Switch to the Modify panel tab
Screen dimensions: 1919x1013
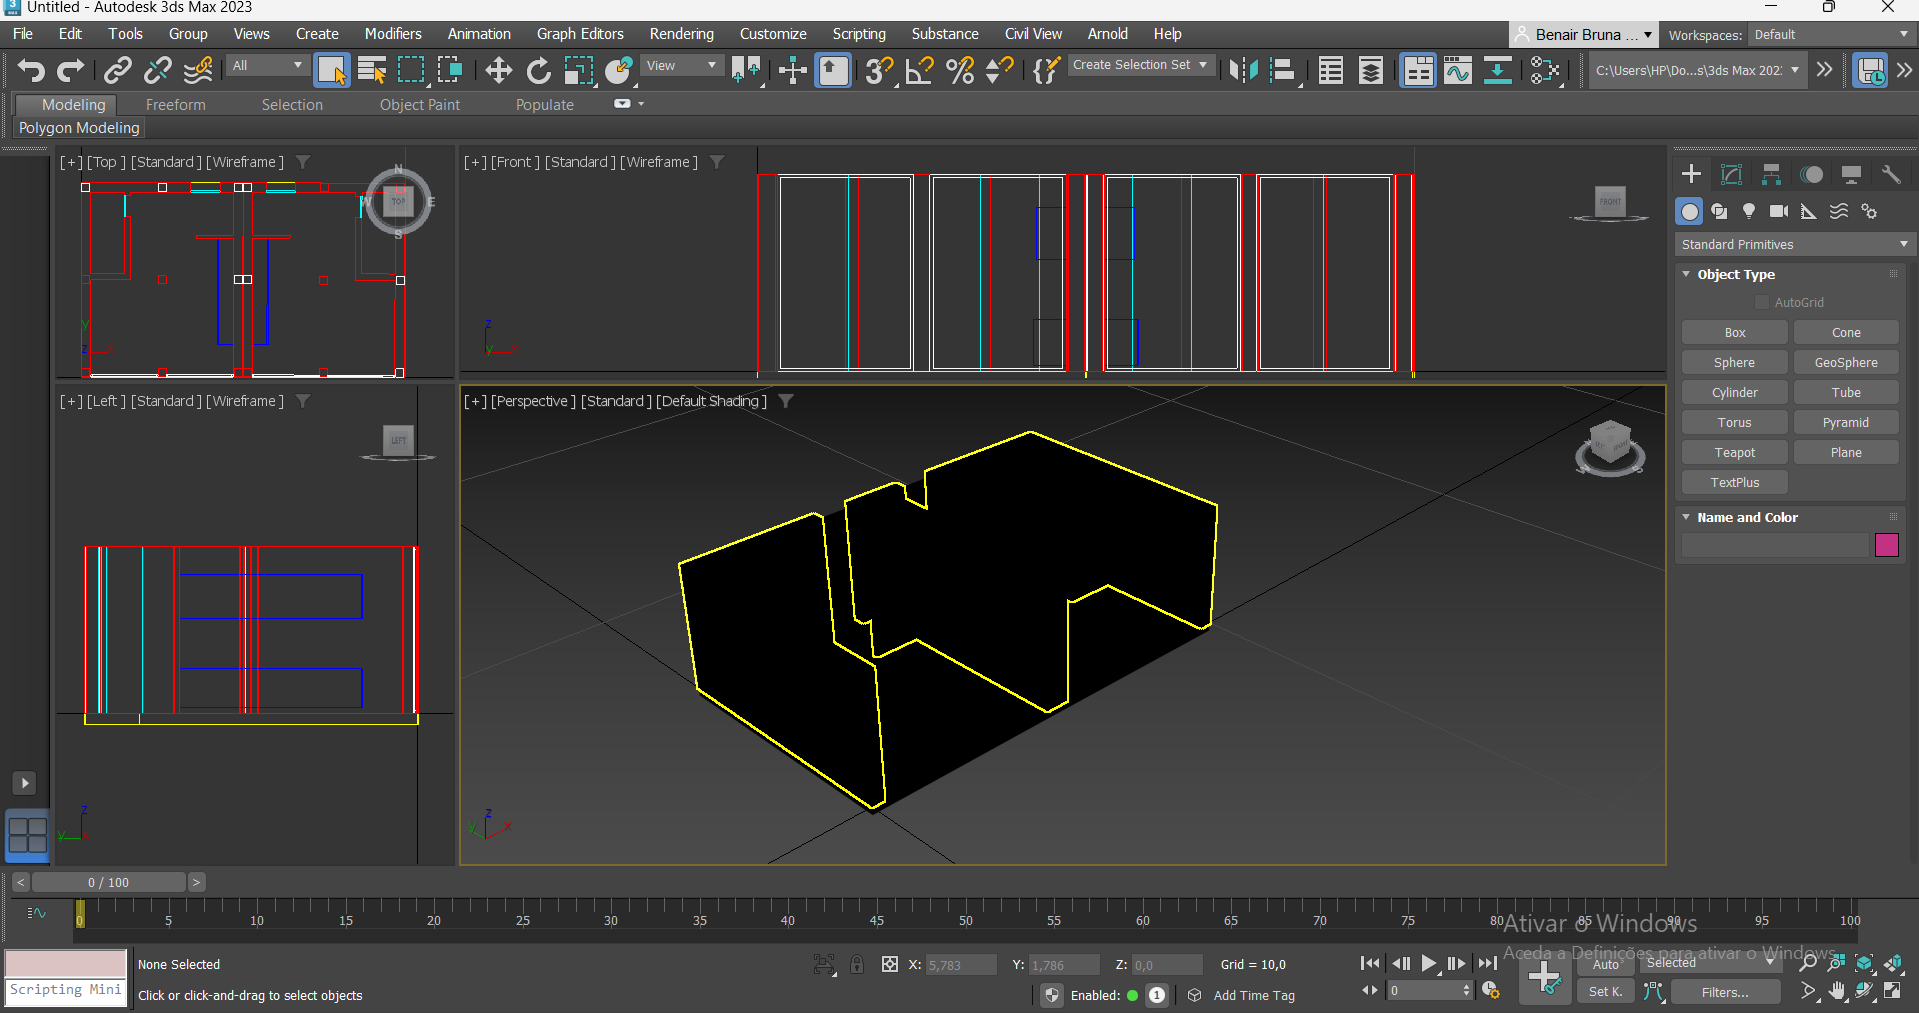[x=1731, y=174]
